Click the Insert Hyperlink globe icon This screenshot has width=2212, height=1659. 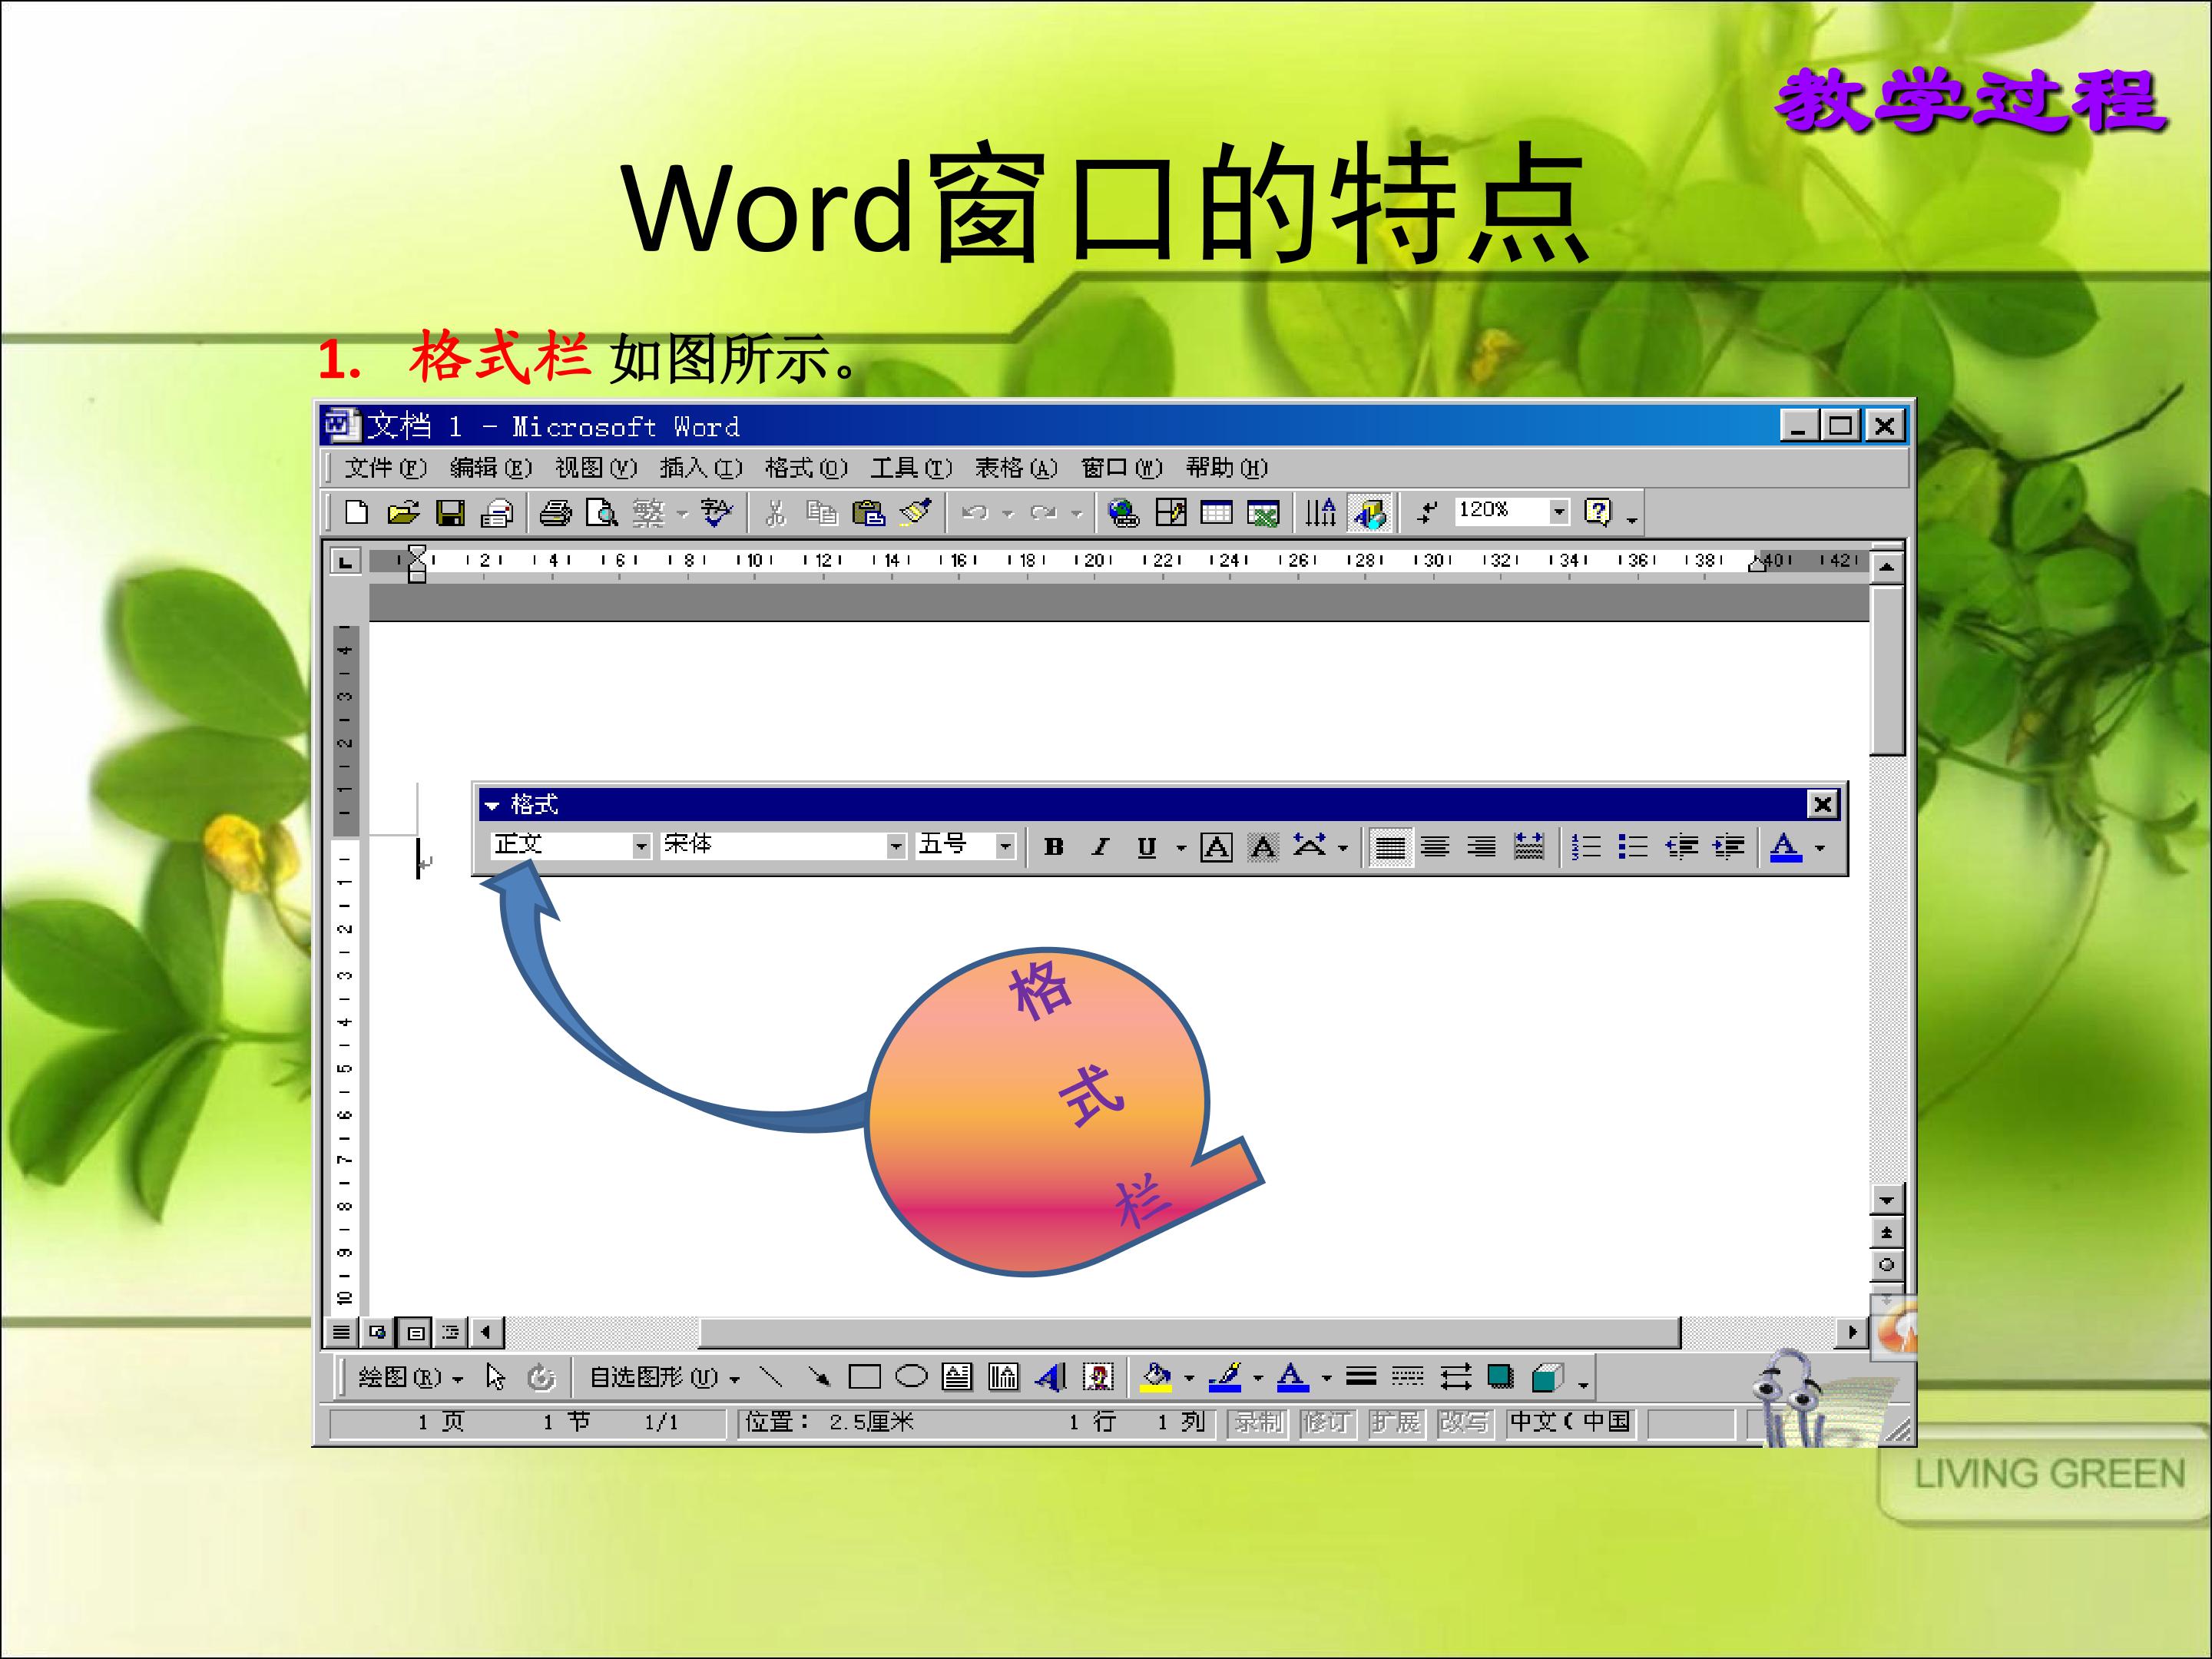(x=1124, y=513)
